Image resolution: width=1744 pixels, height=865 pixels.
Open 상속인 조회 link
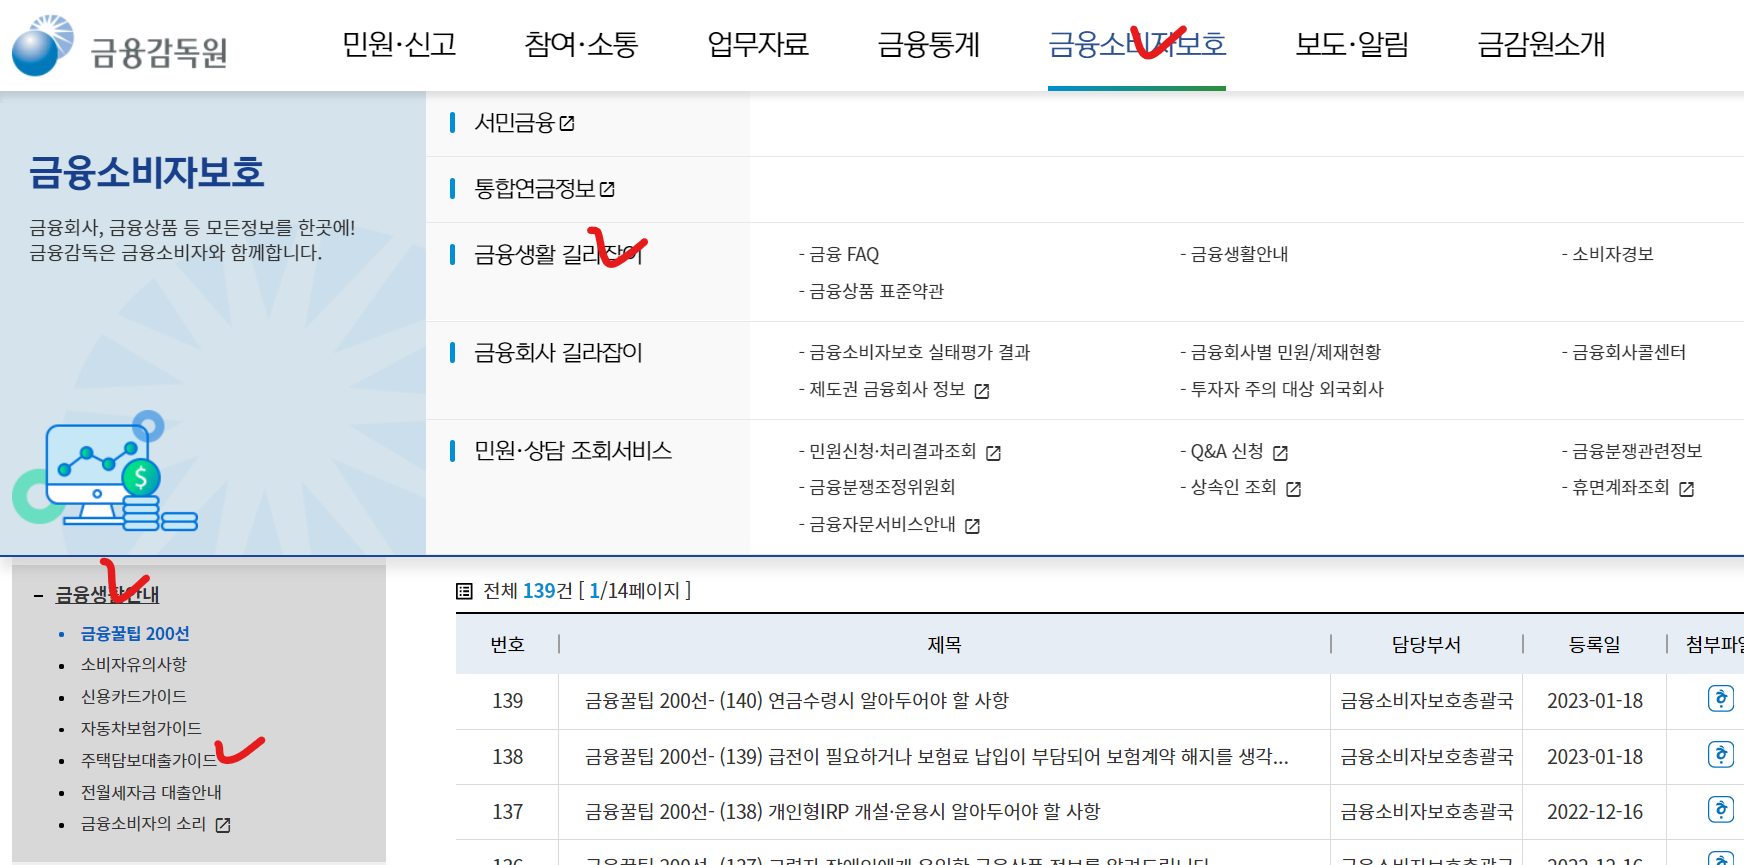coord(1233,487)
